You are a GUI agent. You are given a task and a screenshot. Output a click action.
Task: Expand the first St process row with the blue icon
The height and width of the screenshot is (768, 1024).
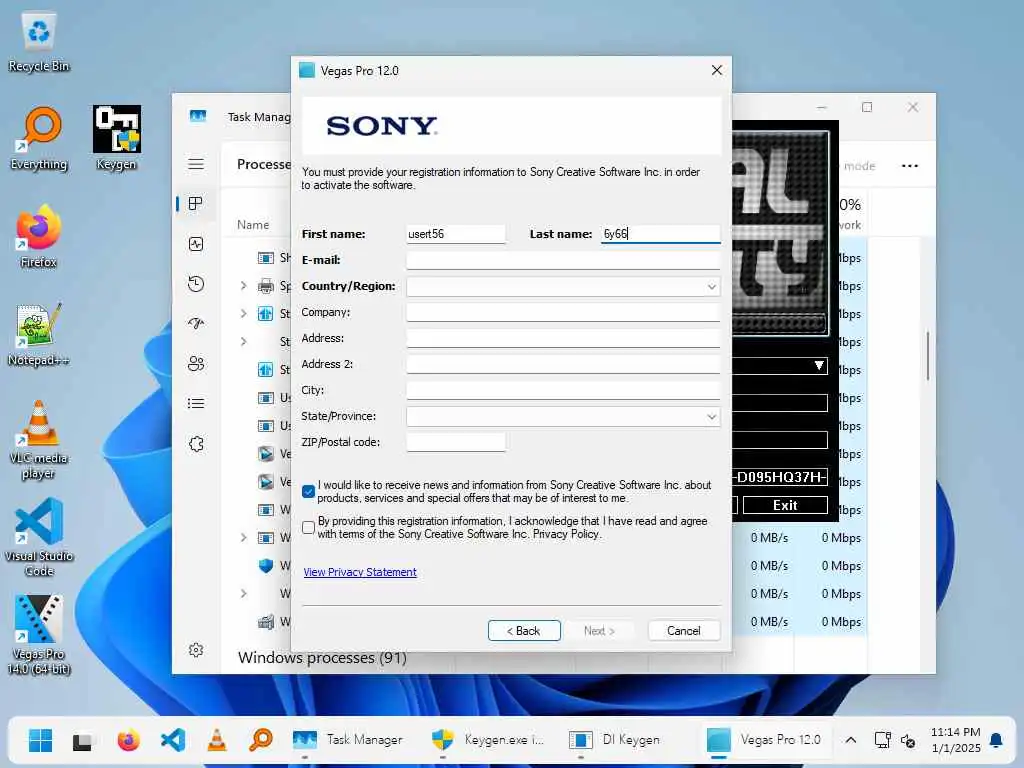click(x=244, y=313)
